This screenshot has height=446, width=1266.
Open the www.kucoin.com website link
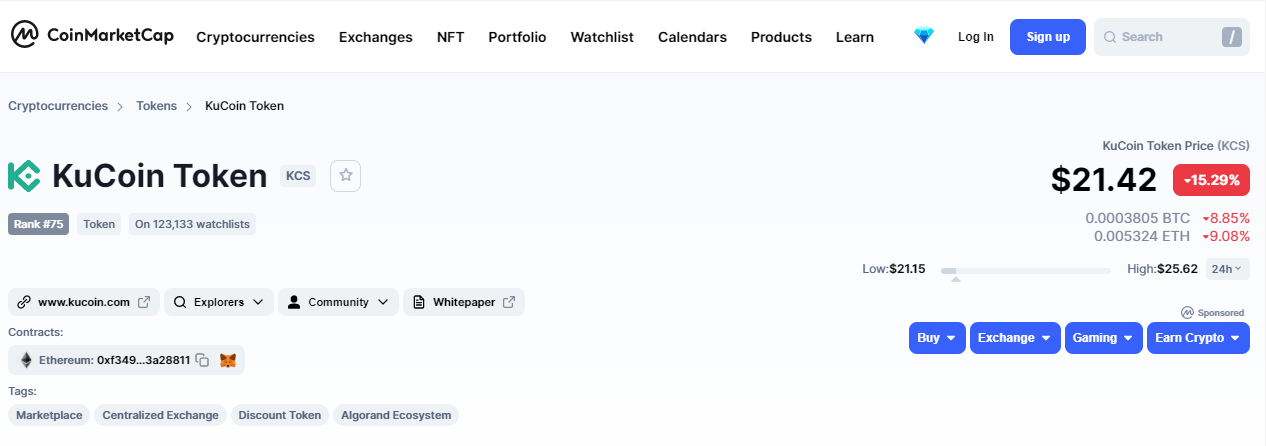tap(84, 302)
